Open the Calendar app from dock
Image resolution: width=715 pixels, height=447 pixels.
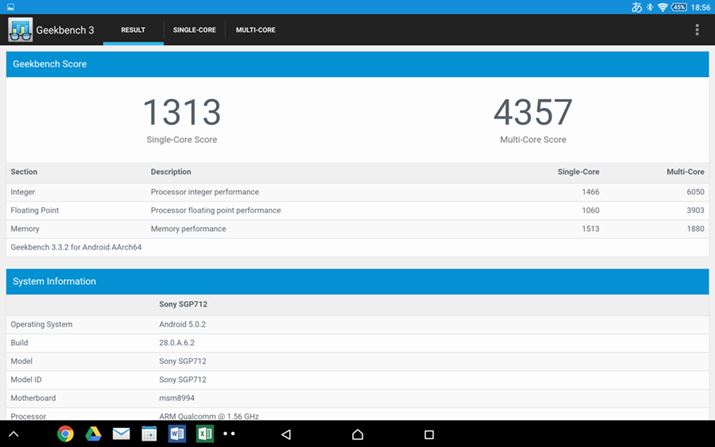149,434
